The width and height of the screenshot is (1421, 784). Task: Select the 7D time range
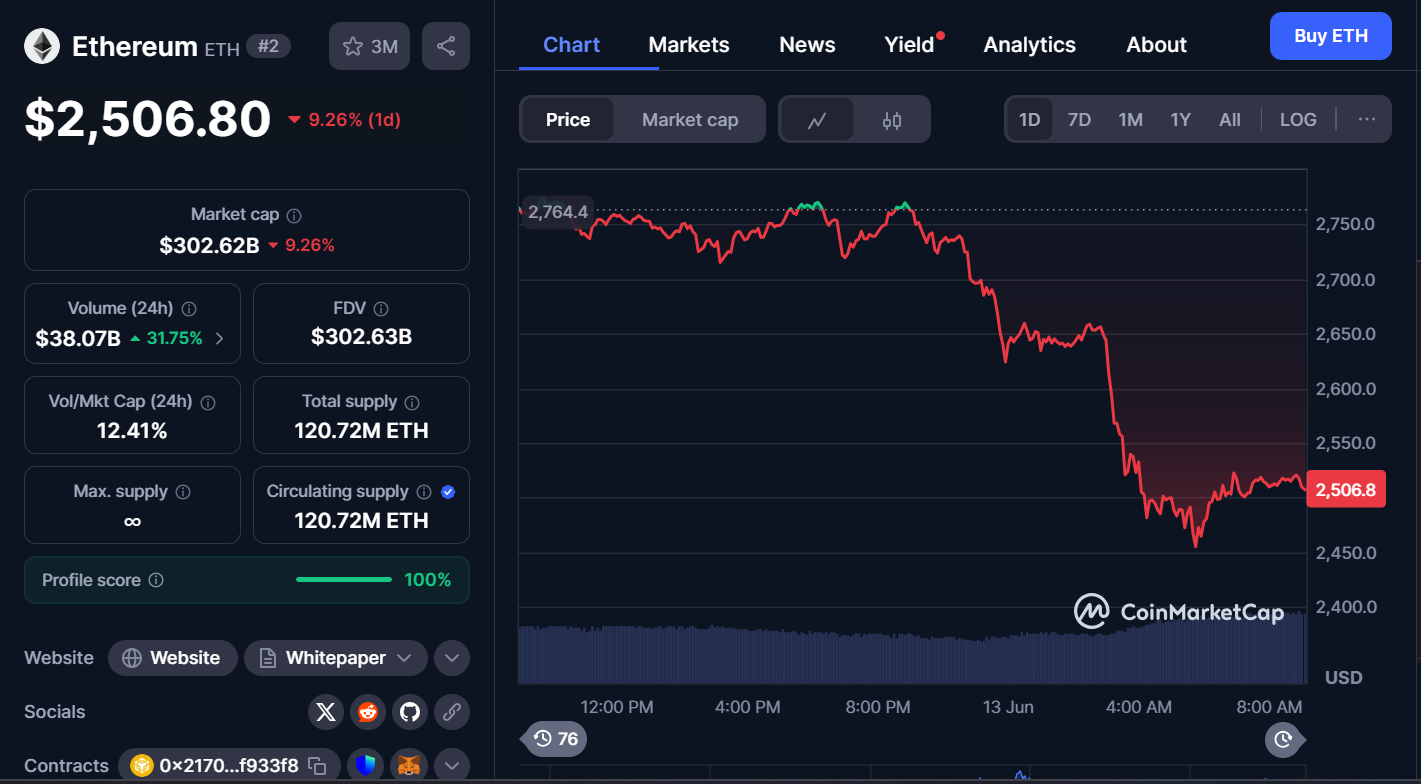1079,120
